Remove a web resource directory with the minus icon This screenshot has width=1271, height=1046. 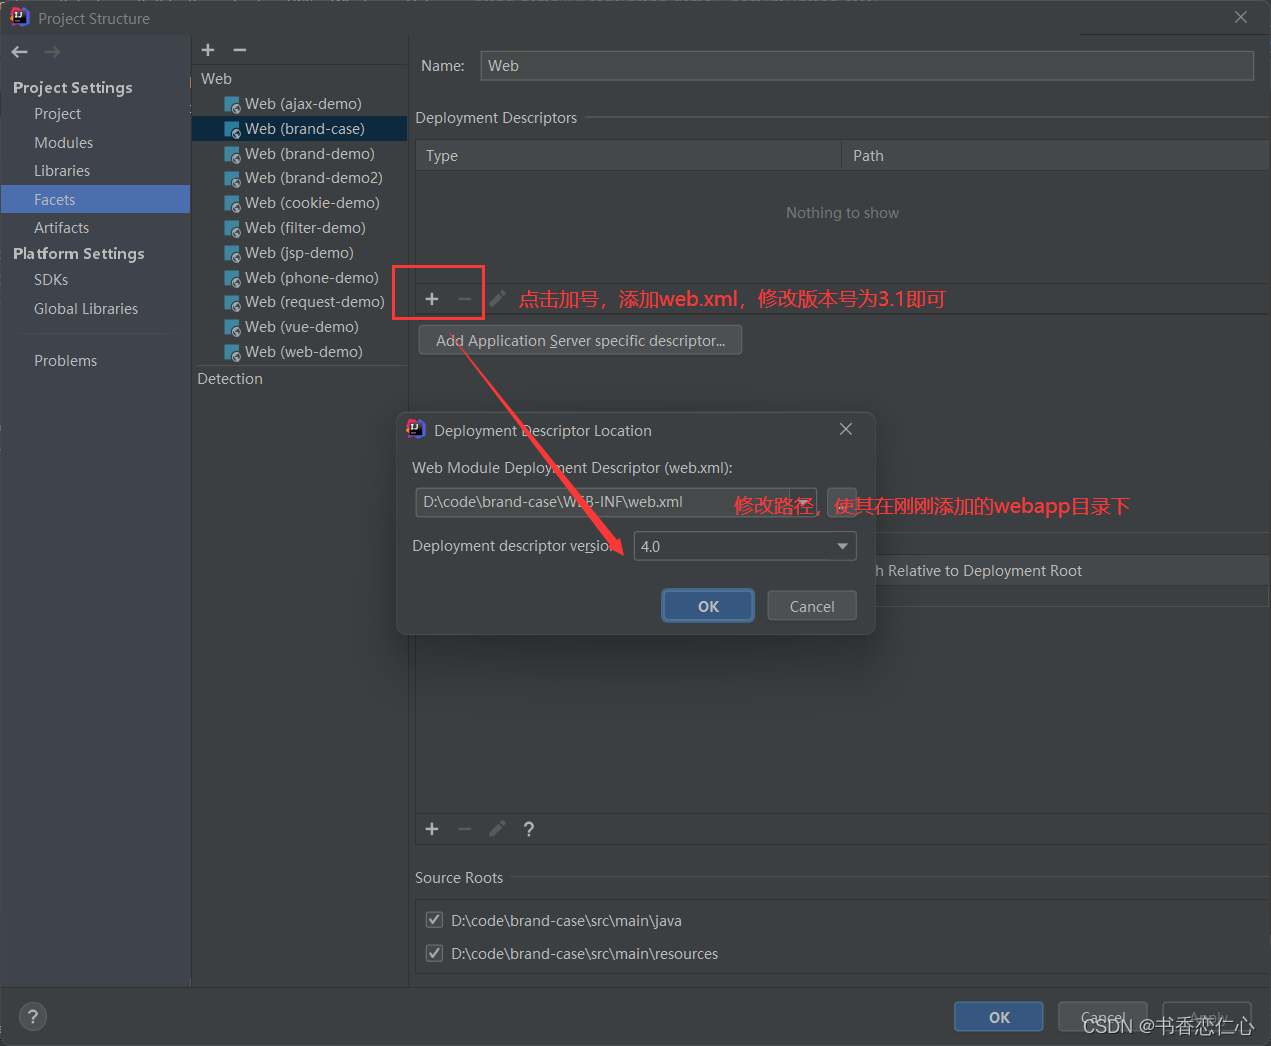coord(465,829)
